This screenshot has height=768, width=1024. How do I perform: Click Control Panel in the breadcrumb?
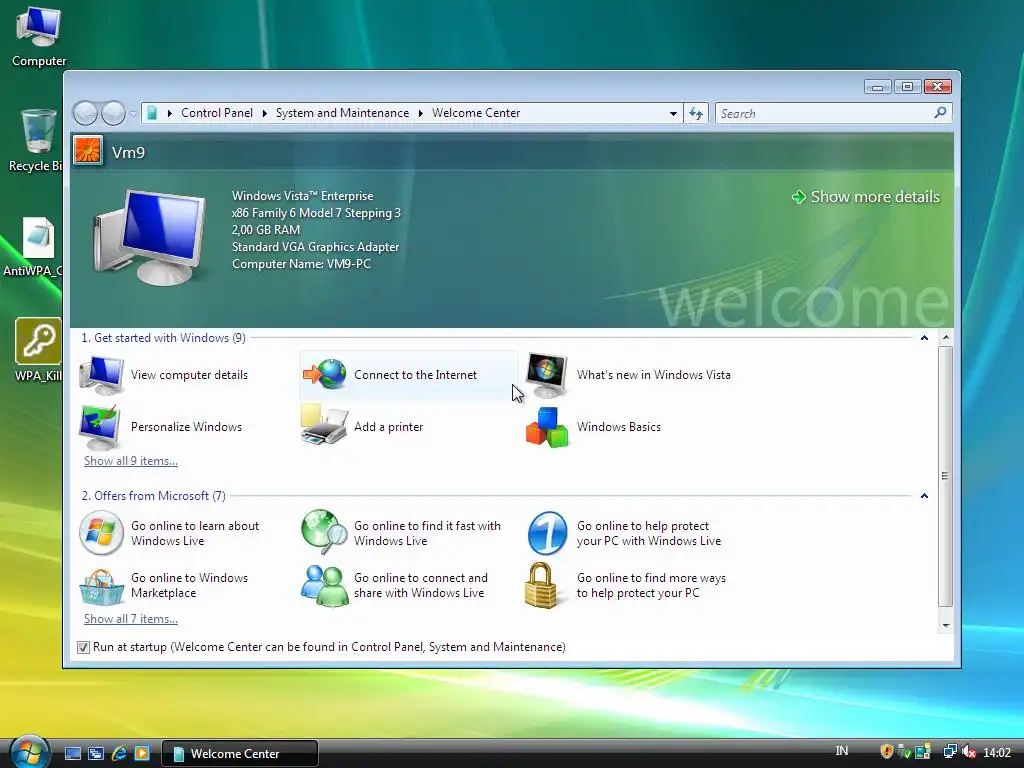pos(217,113)
